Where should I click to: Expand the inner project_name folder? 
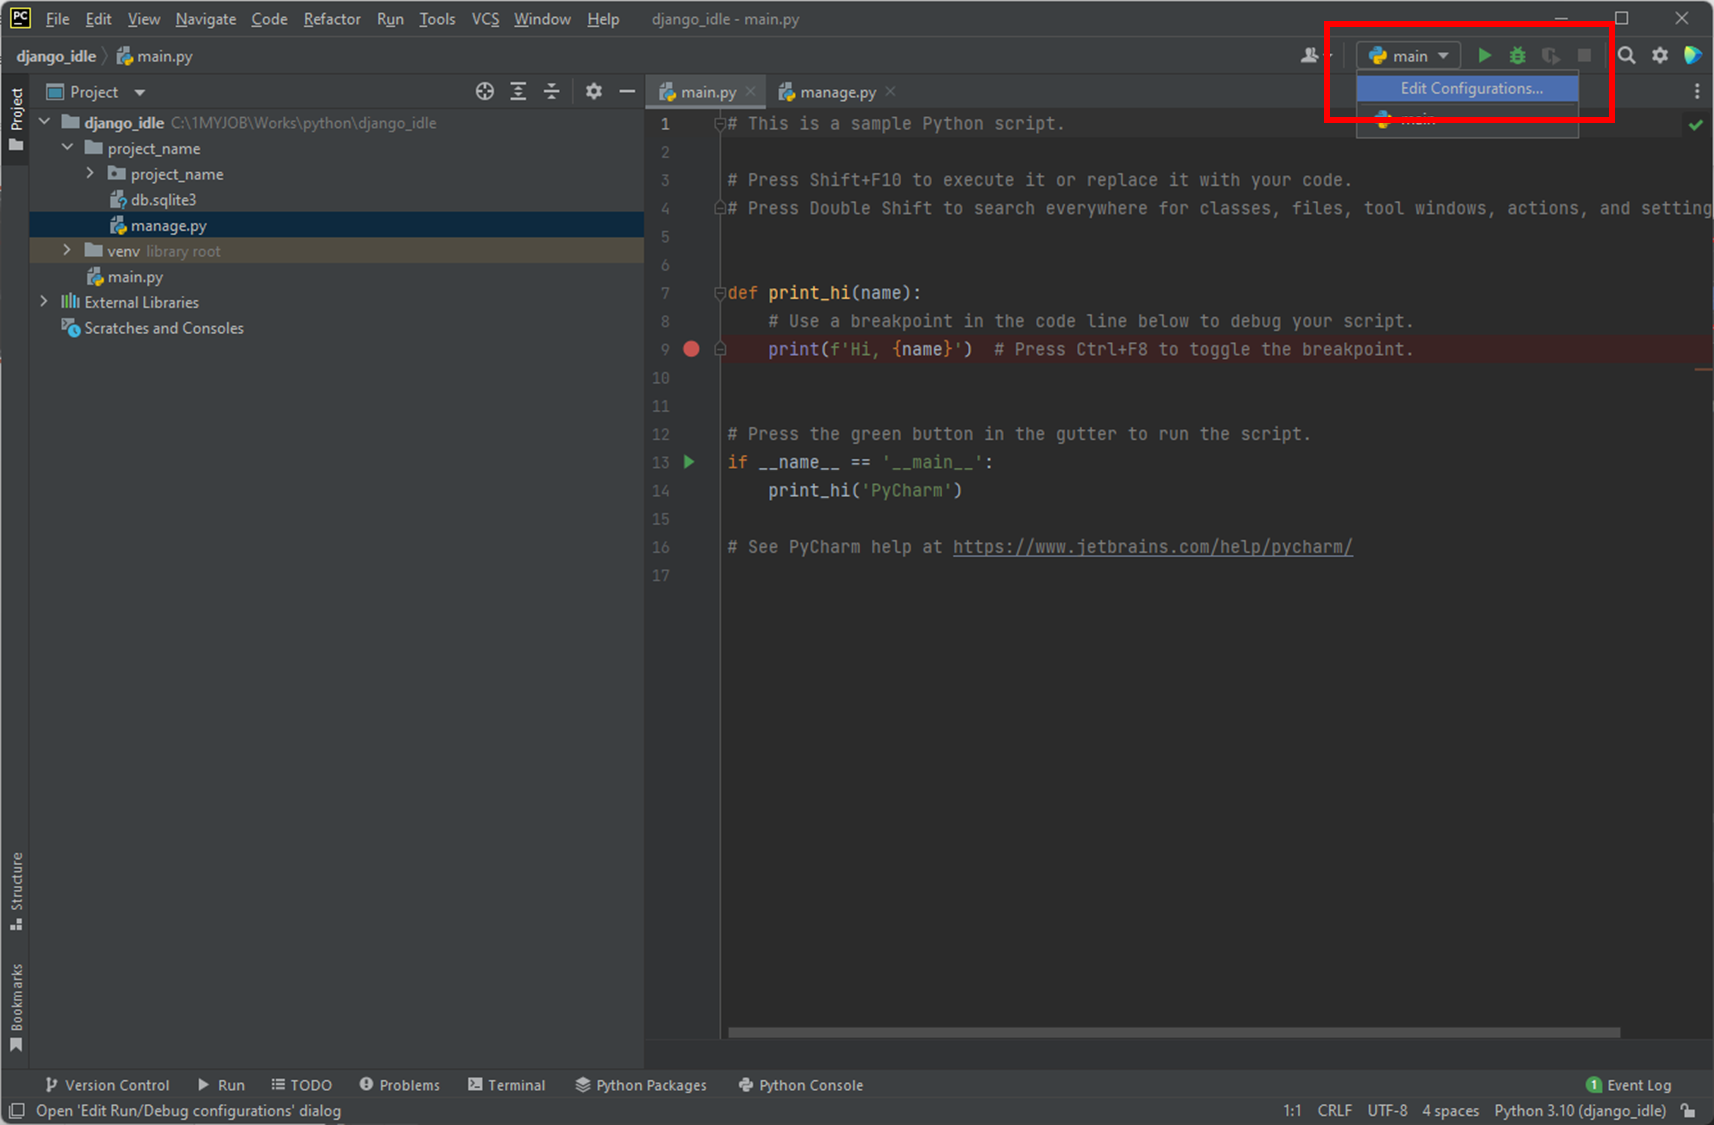[91, 174]
